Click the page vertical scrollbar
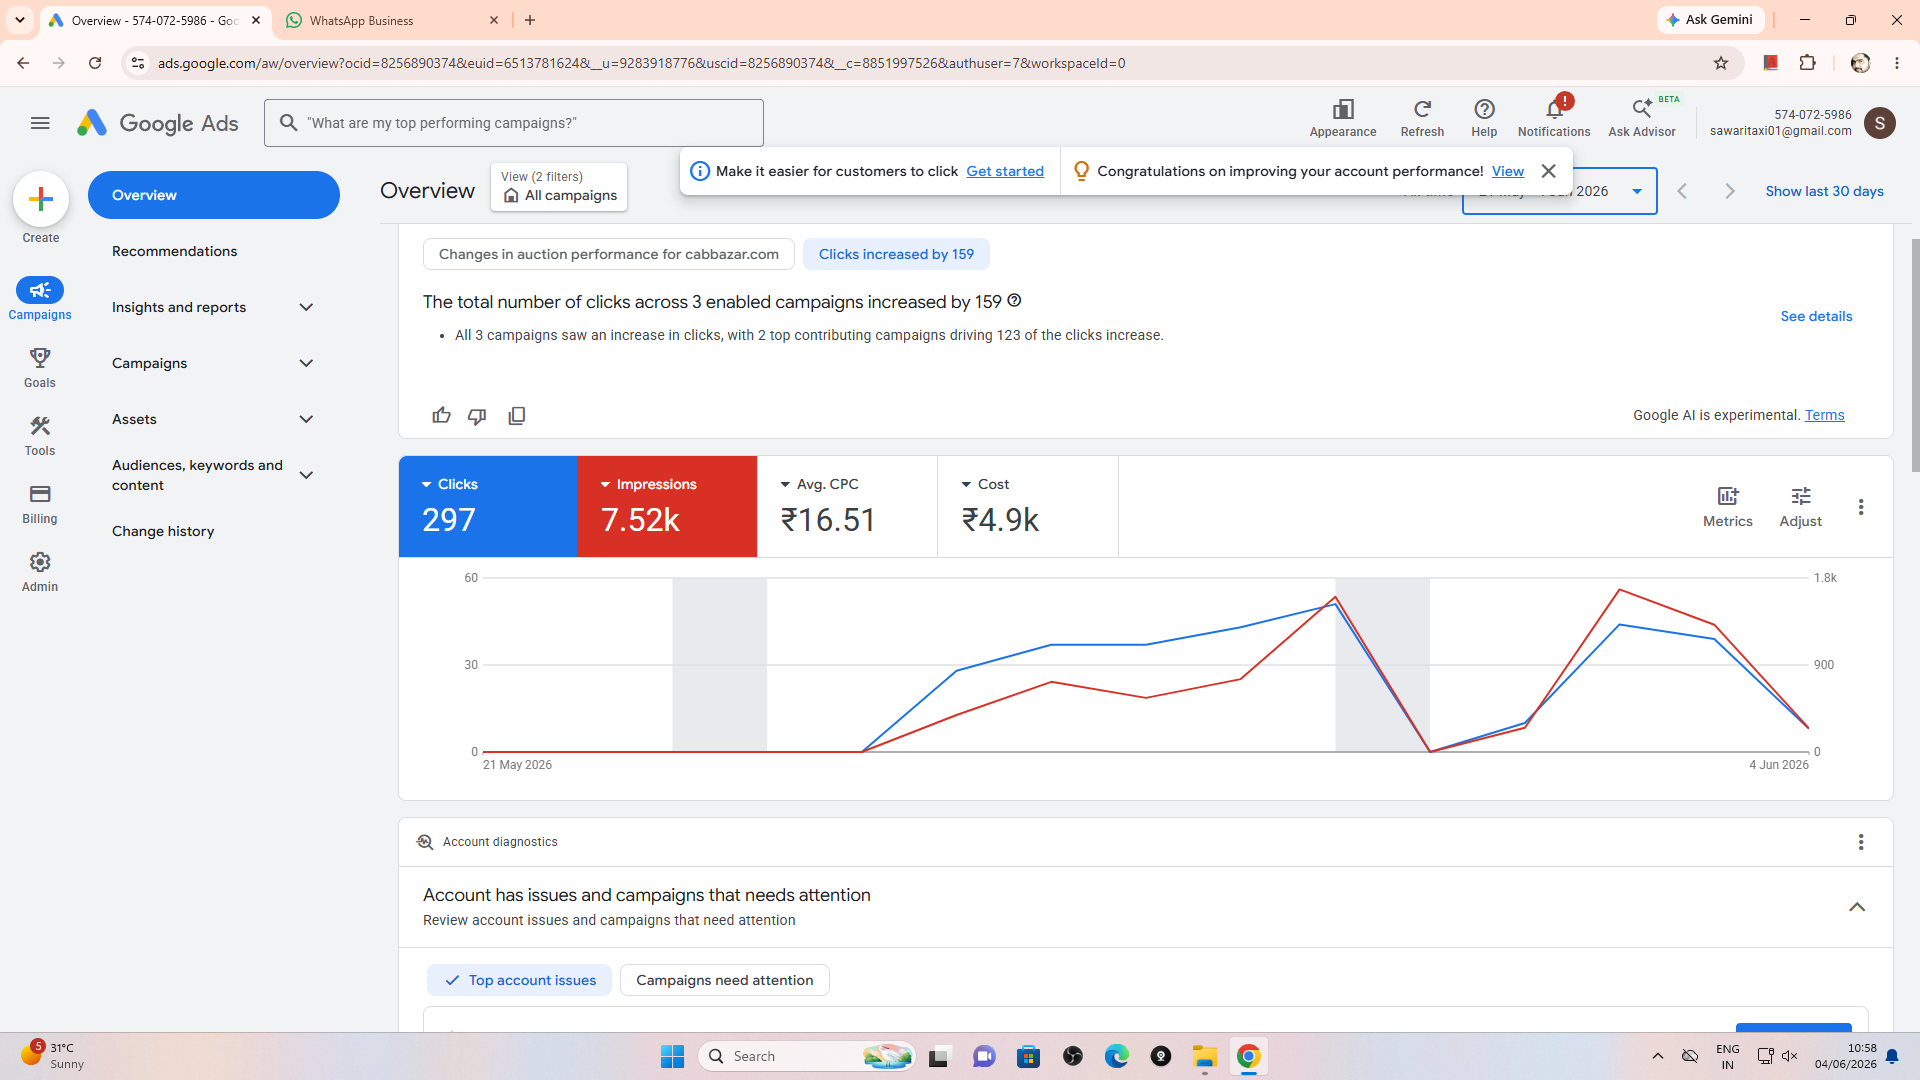The height and width of the screenshot is (1080, 1920). pos(1914,355)
